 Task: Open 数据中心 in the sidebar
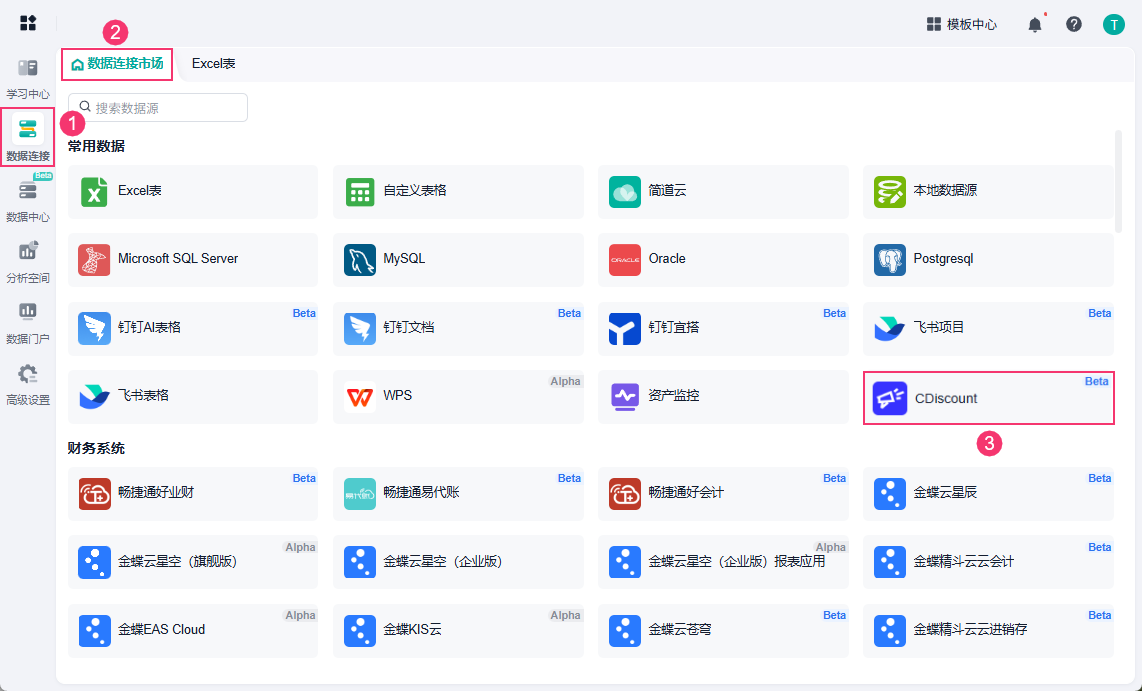click(x=28, y=201)
